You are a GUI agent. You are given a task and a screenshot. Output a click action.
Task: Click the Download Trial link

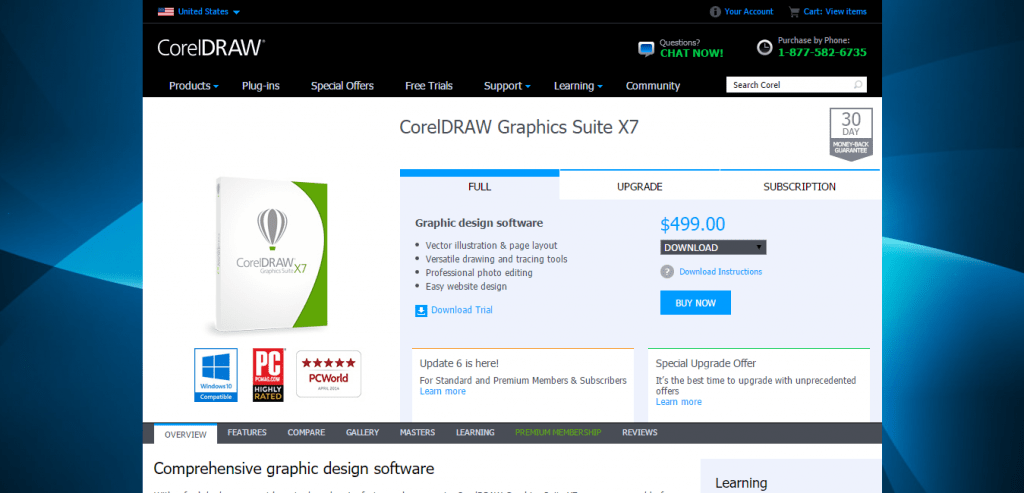(x=462, y=310)
